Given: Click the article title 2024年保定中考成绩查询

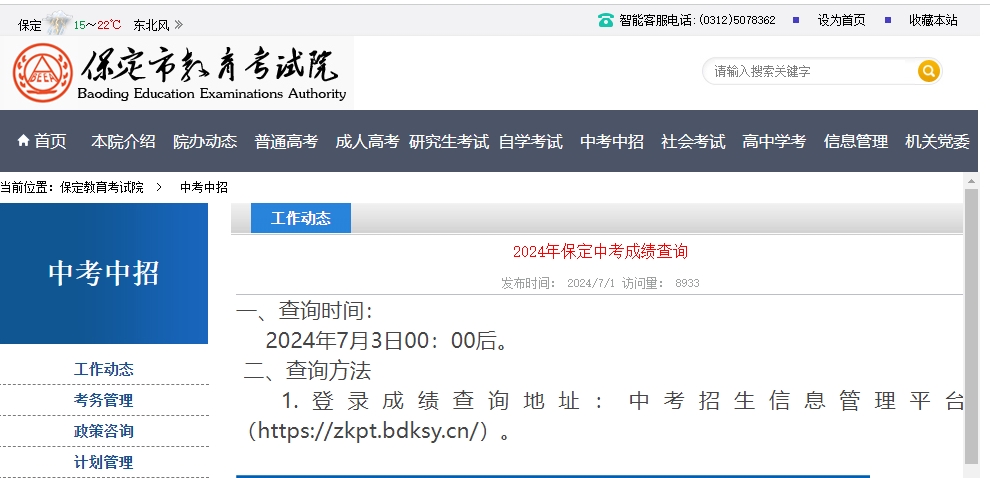Looking at the screenshot, I should pos(600,251).
